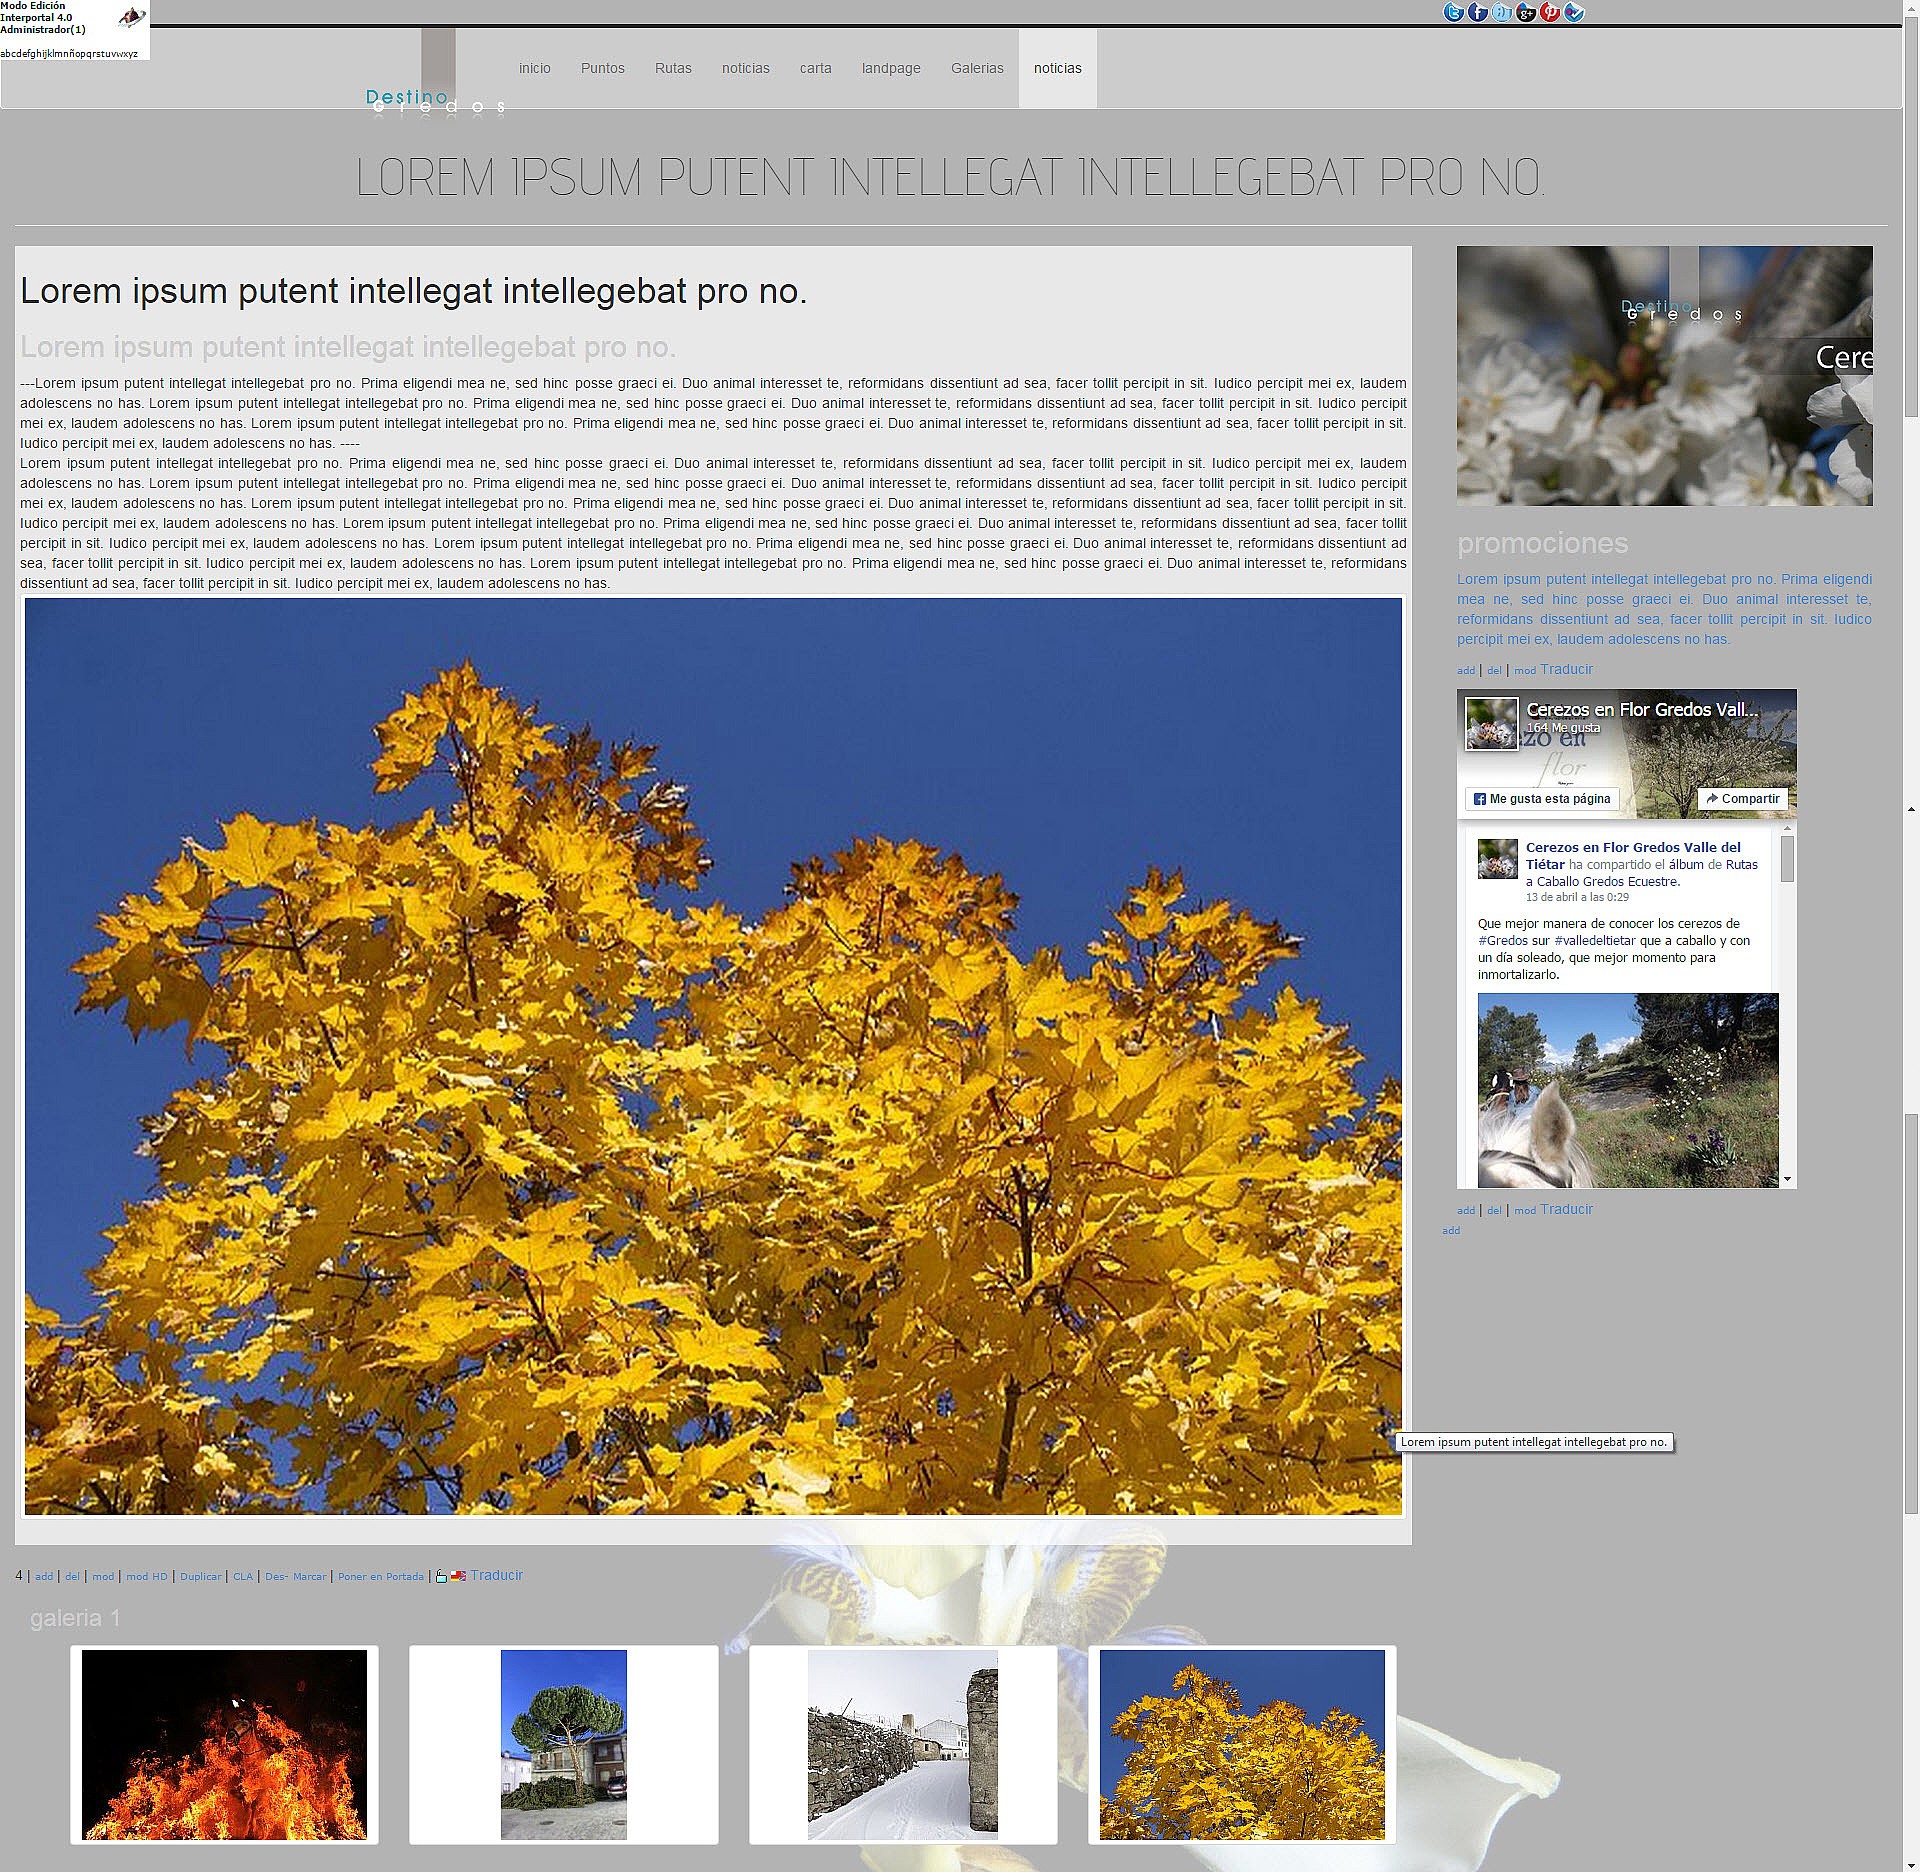Click the 'galeria 1' heading
This screenshot has width=1920, height=1872.
tap(75, 1618)
